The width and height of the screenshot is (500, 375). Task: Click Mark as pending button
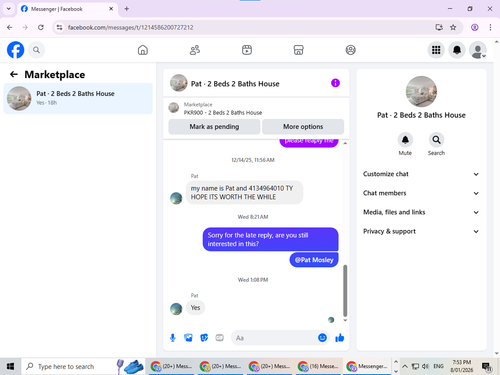pos(214,127)
